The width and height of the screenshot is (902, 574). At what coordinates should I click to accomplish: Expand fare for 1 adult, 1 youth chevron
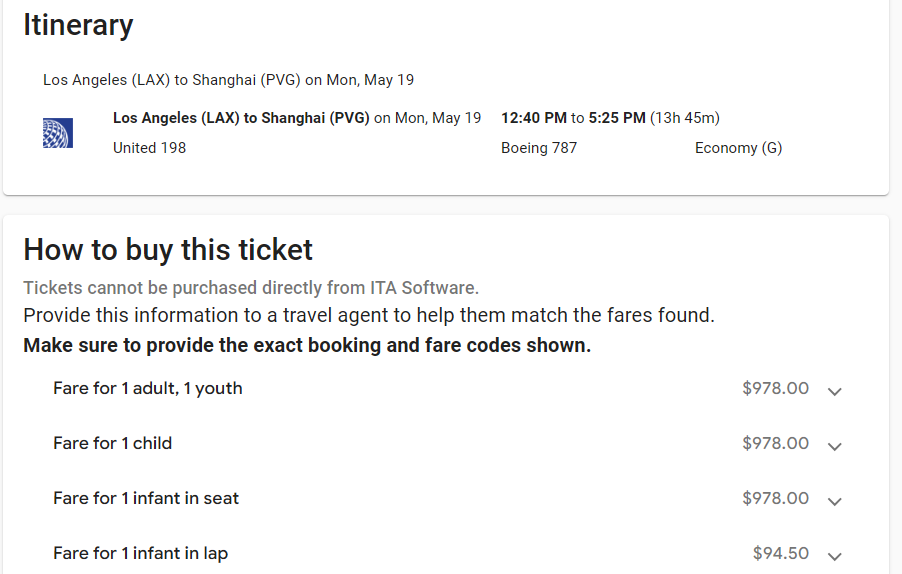point(835,391)
